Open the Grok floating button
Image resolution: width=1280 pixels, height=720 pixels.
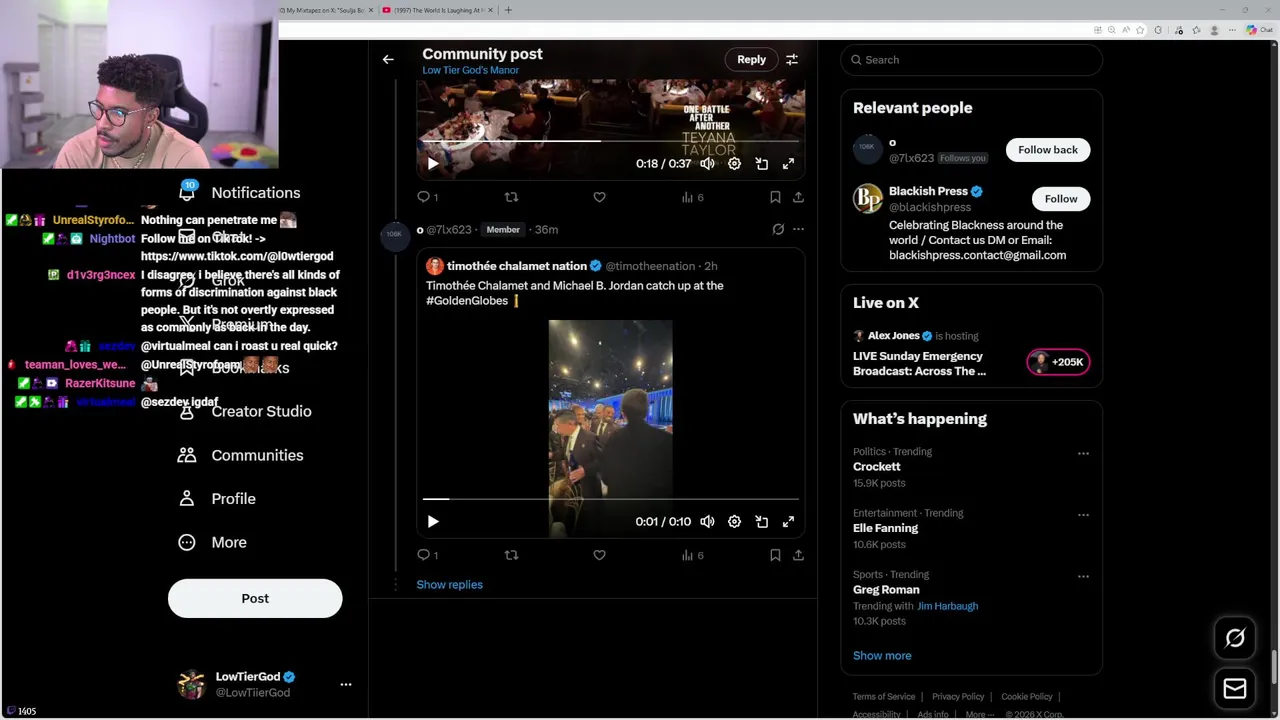[1235, 638]
